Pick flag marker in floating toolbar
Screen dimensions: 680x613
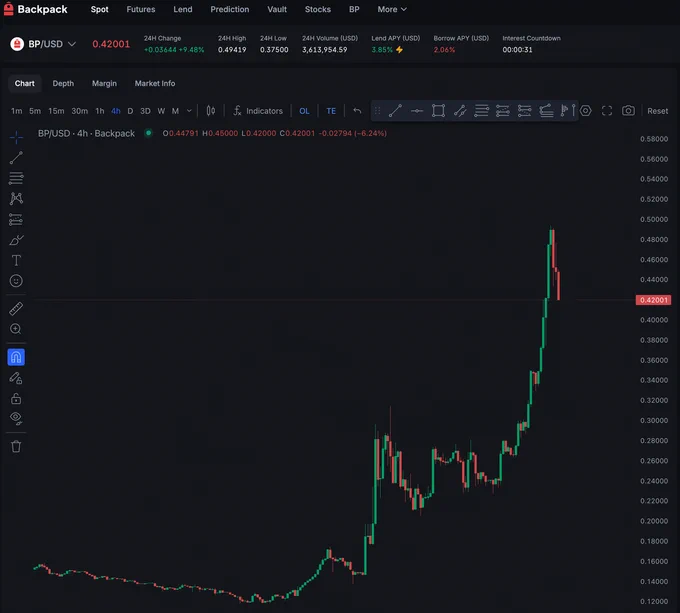pos(564,111)
